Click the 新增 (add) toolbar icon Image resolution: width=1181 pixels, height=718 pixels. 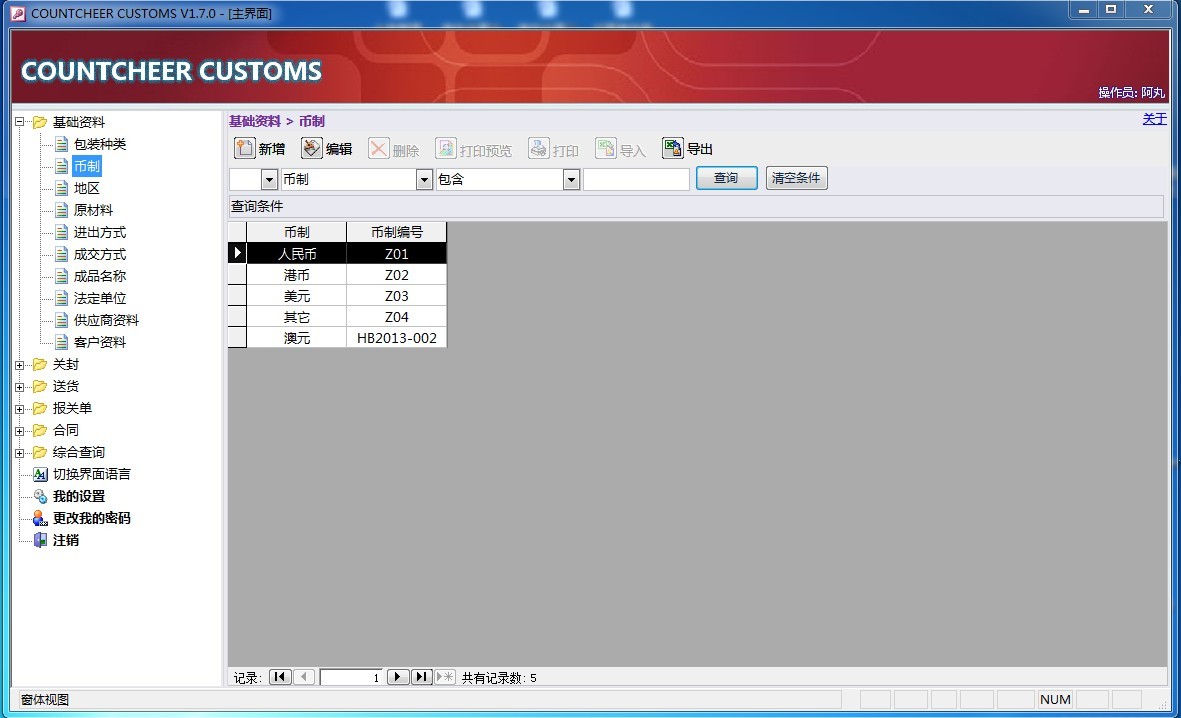(245, 148)
